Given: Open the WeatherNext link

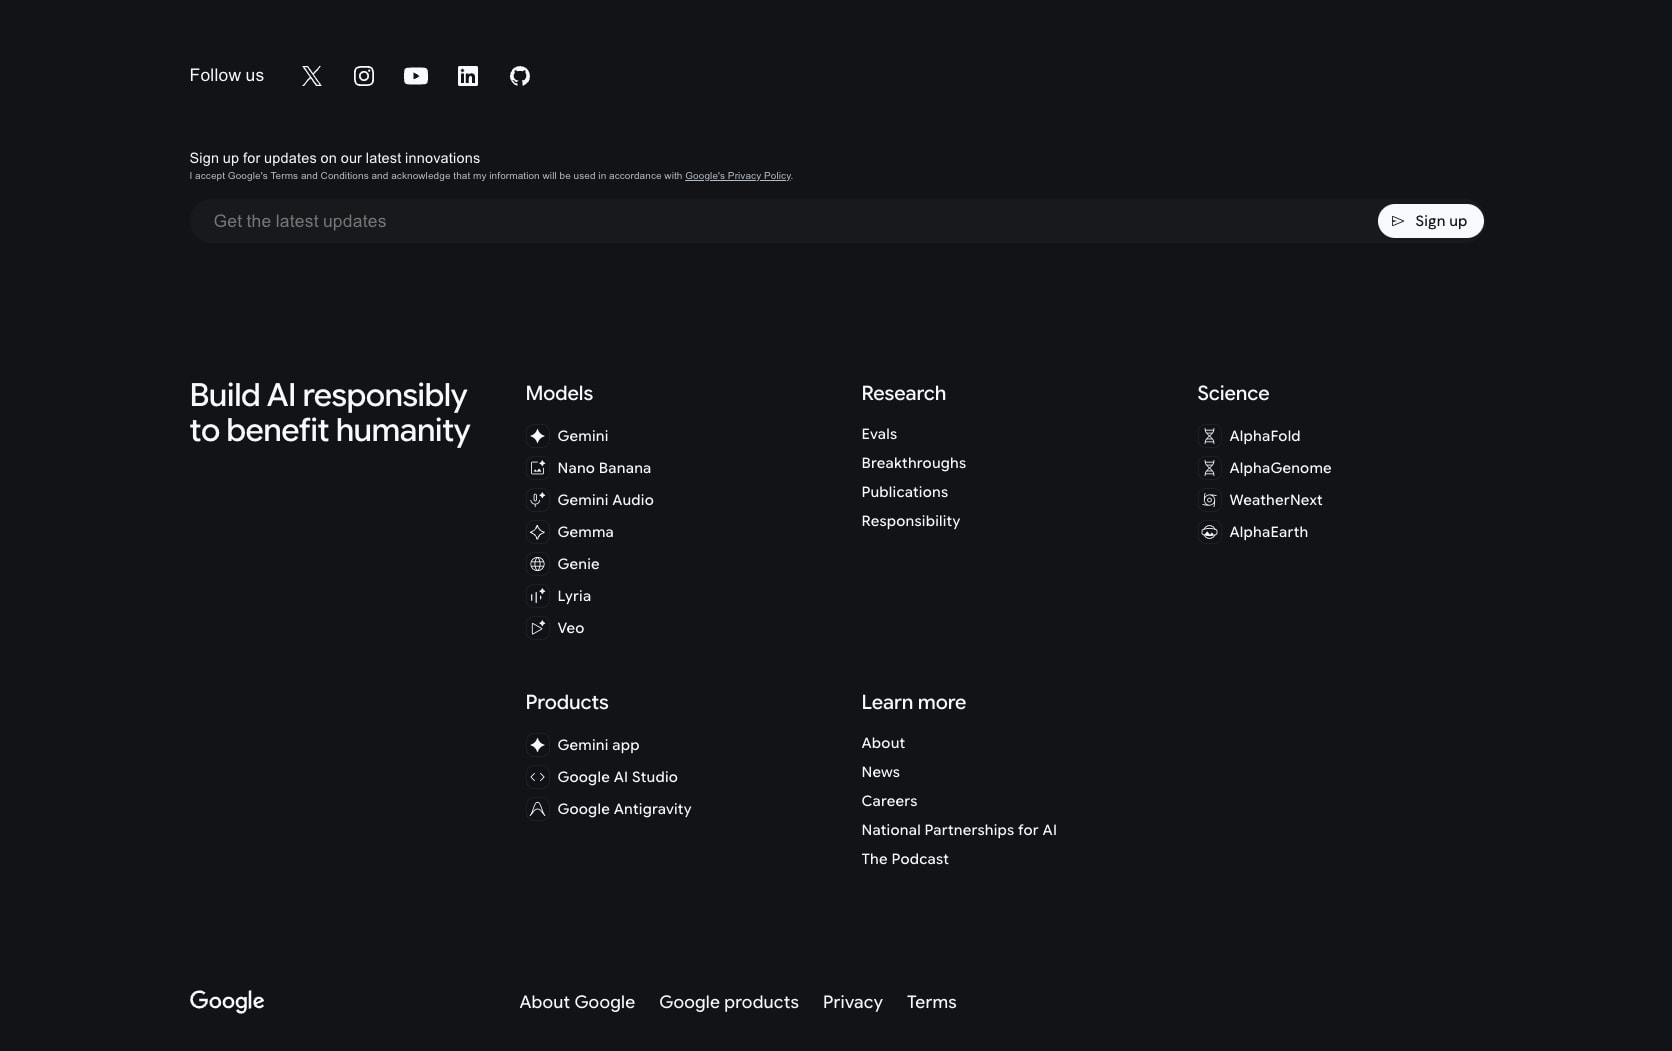Looking at the screenshot, I should pyautogui.click(x=1276, y=500).
